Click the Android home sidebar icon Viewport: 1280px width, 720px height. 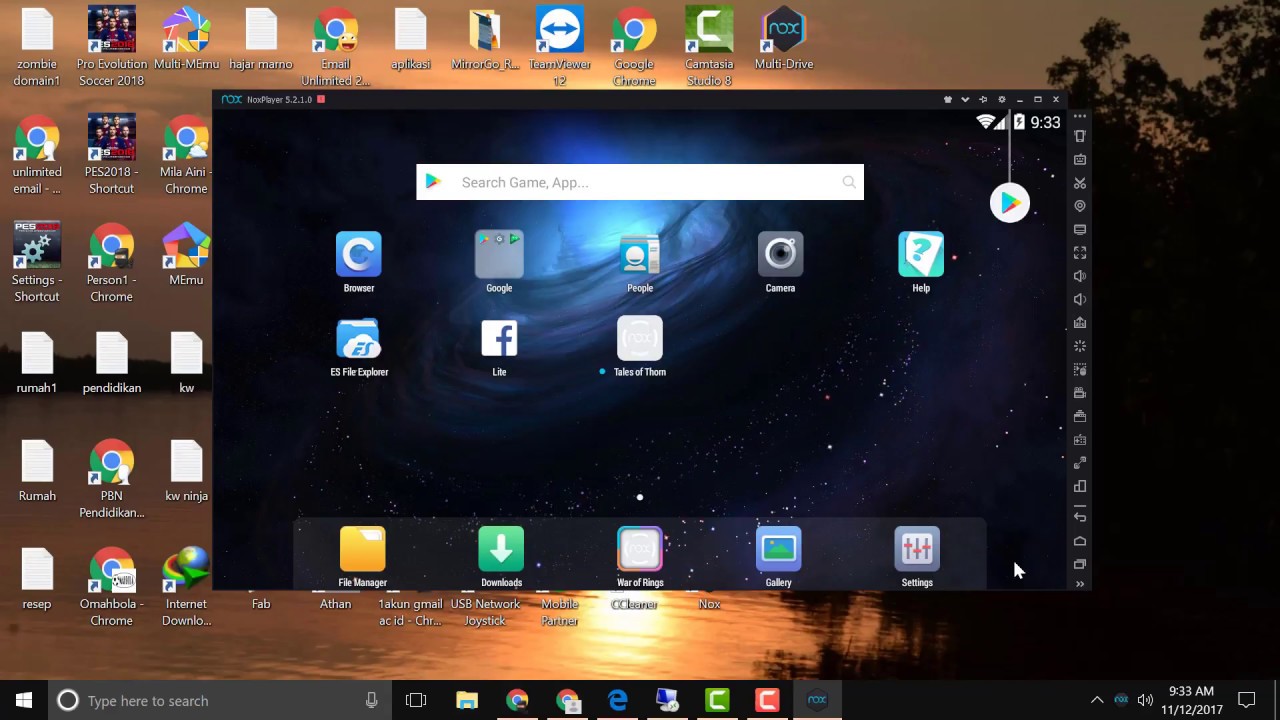coord(1080,541)
